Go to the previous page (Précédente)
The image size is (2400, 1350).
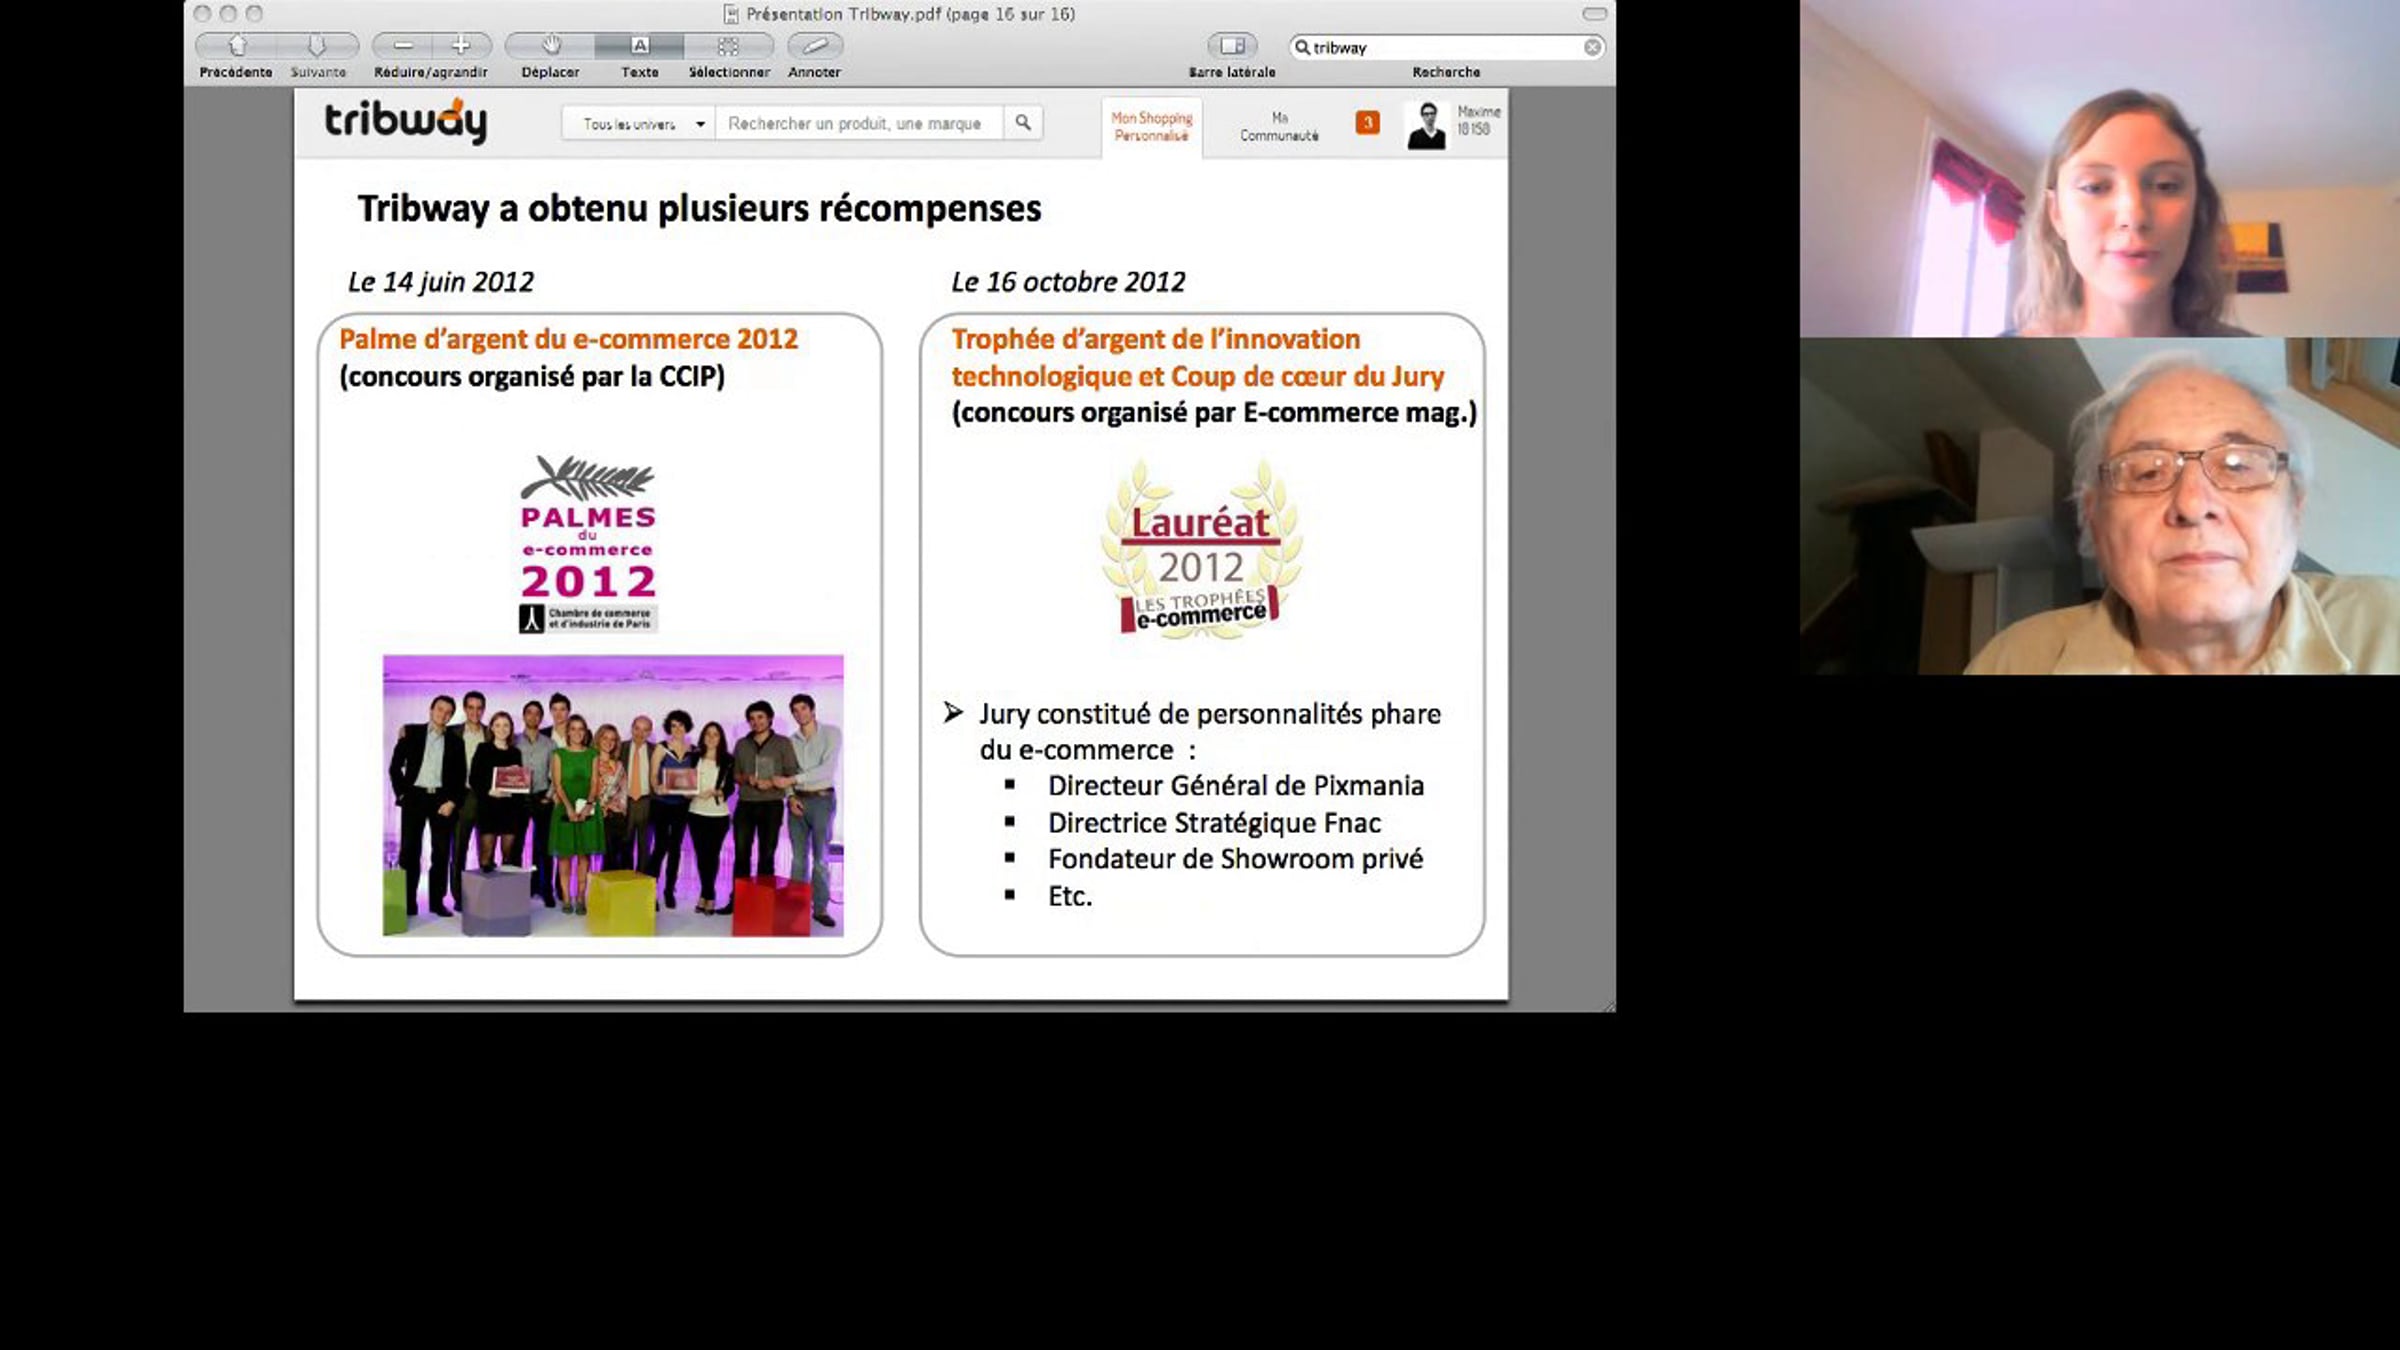point(236,46)
